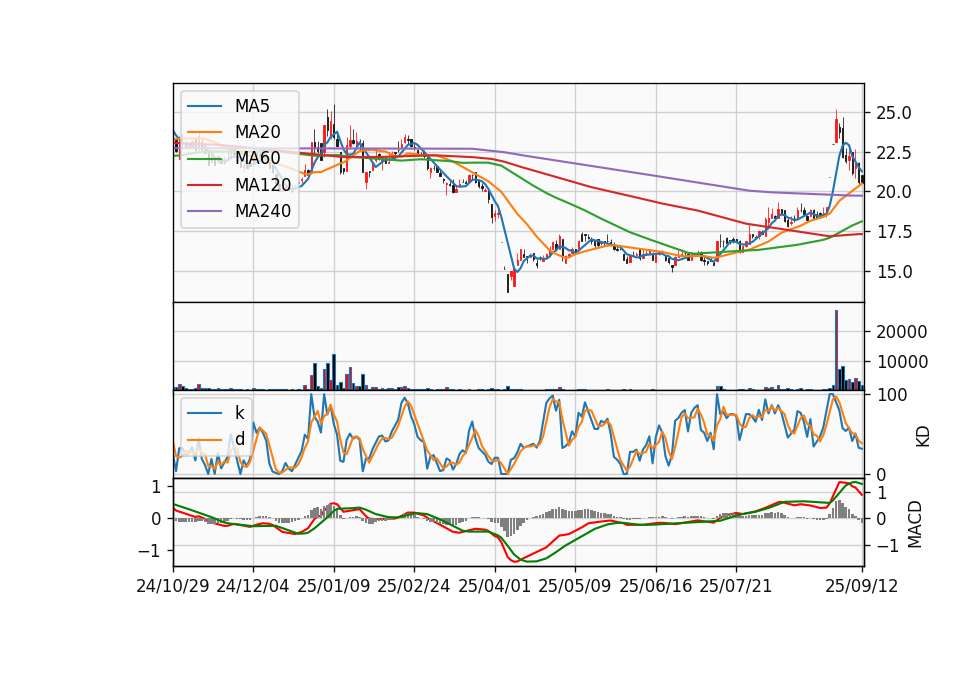Click the MA20 legend label
Viewport: 960px width, 690px height.
(x=257, y=132)
